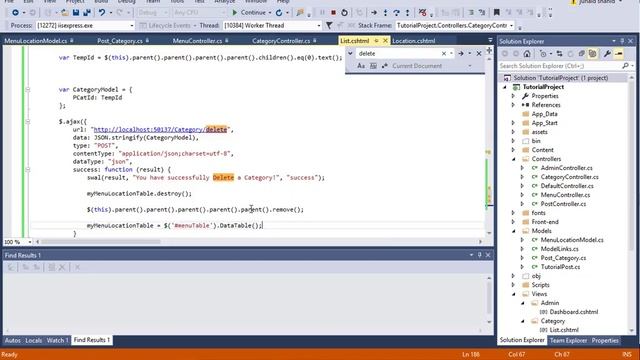Screen dimensions: 640x360
Task: Toggle Match Case in find box
Action: click(x=361, y=66)
